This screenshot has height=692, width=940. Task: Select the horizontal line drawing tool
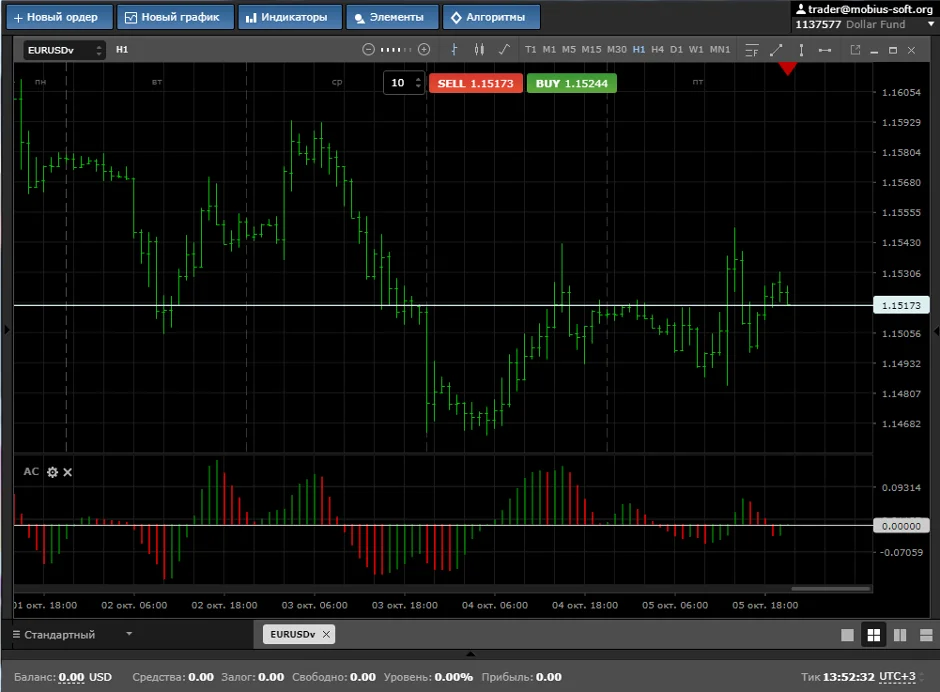tap(825, 50)
